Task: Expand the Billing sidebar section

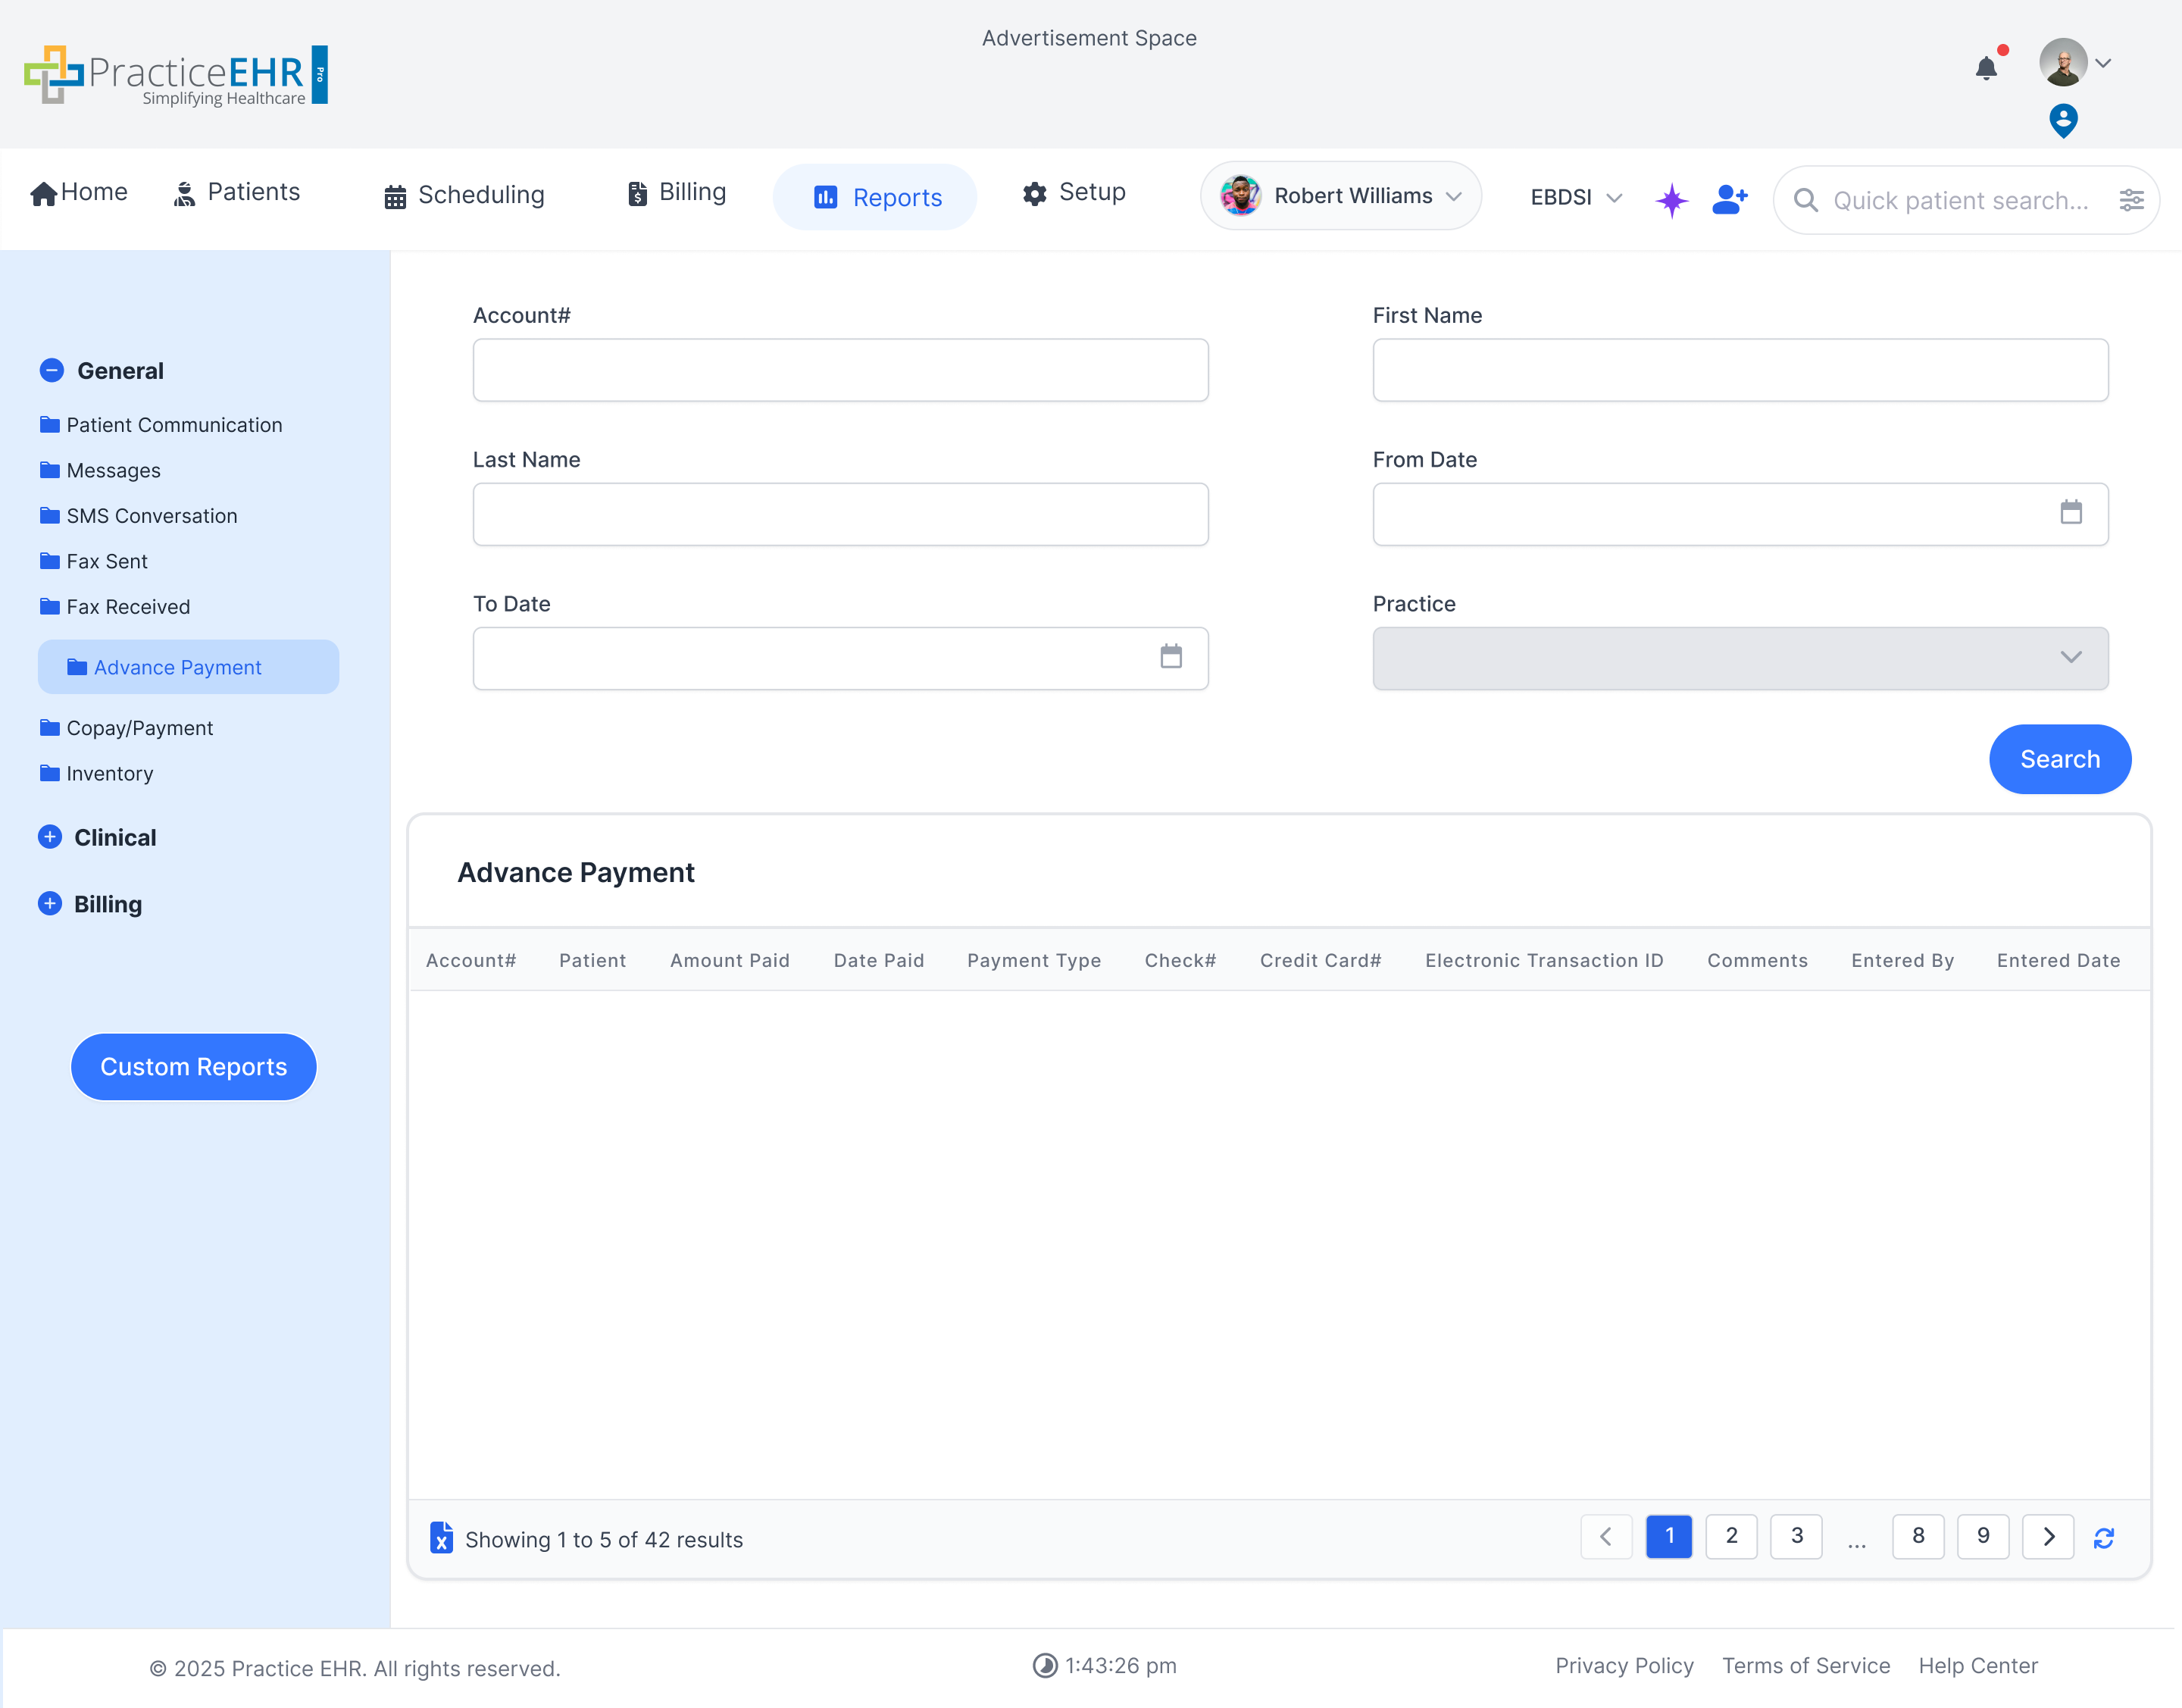Action: pyautogui.click(x=50, y=904)
